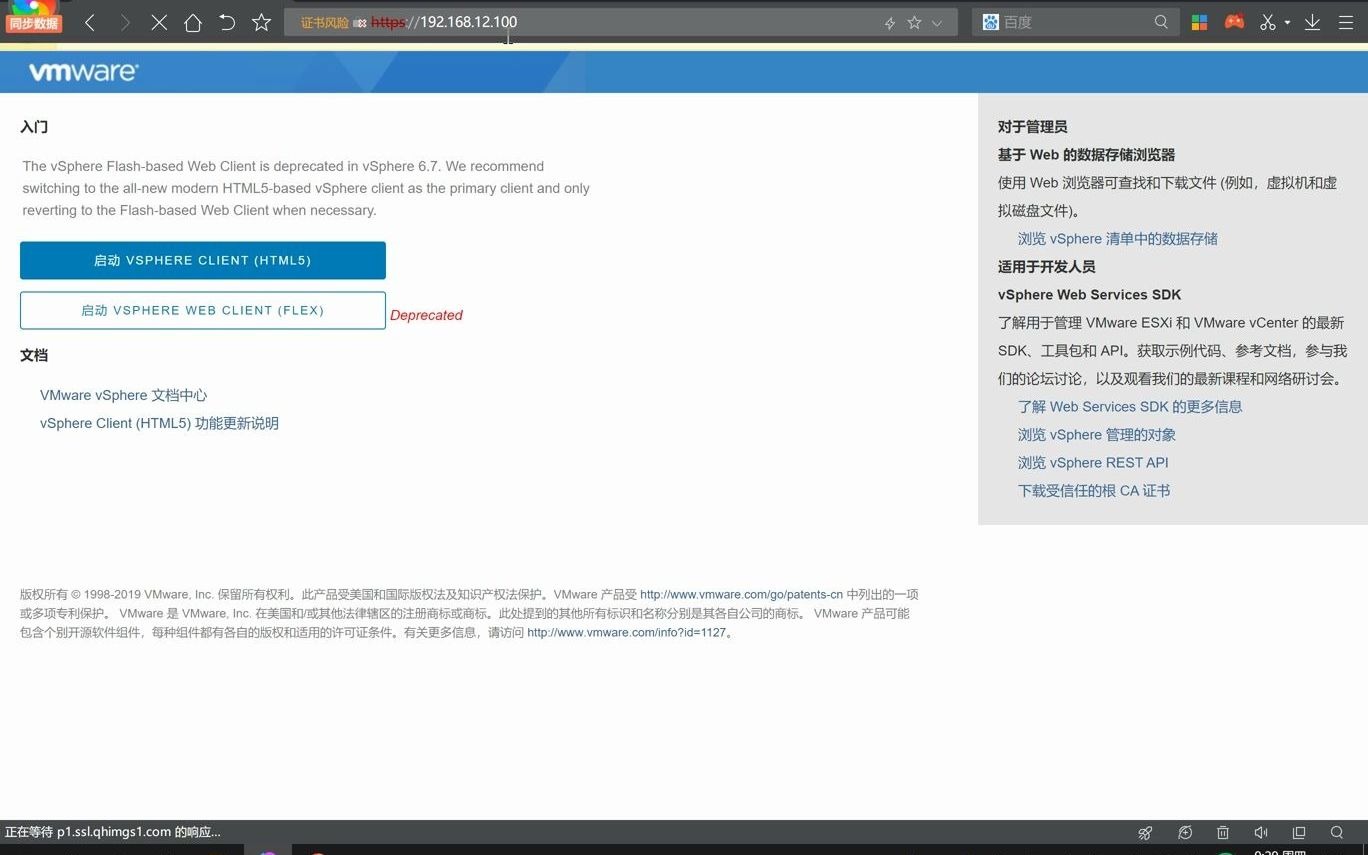
Task: Bookmark this page using the toolbar star
Action: click(261, 22)
